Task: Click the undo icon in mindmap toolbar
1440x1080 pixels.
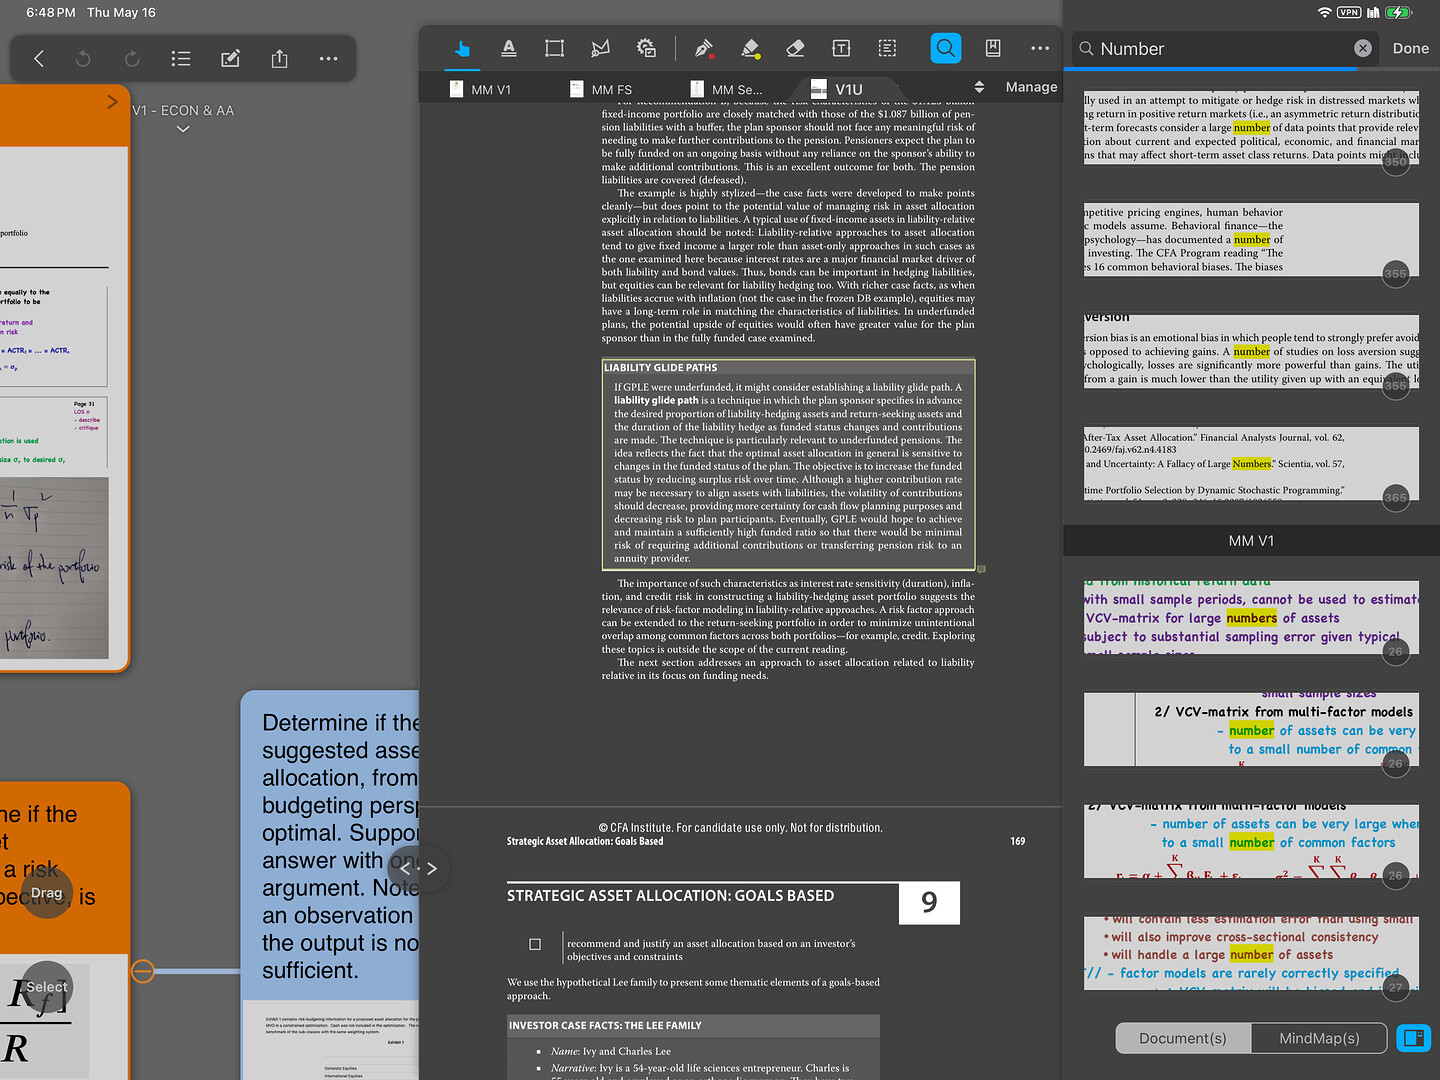Action: pos(83,59)
